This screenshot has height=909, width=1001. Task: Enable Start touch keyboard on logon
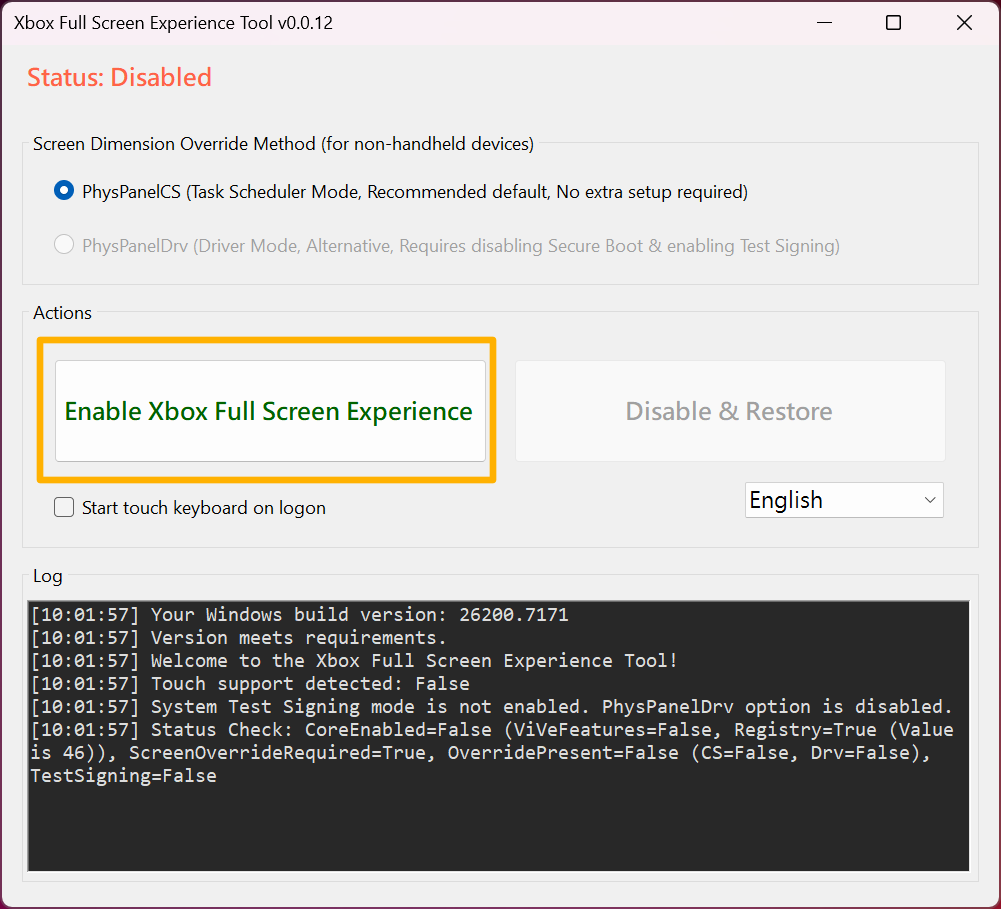click(64, 507)
